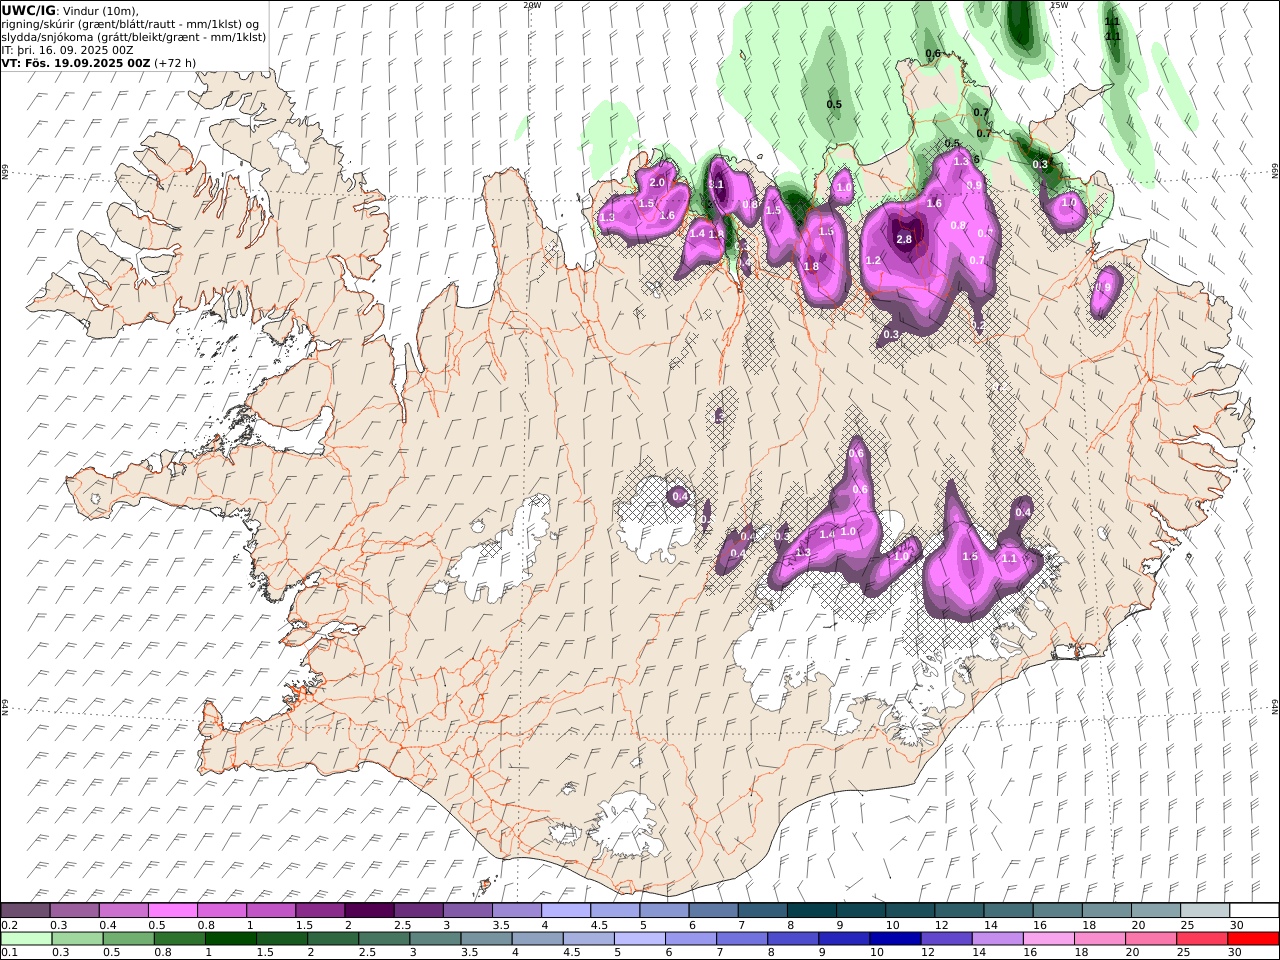This screenshot has width=1280, height=960.
Task: Select the top-row legend swatch starting at 0.8
Action: 221,910
